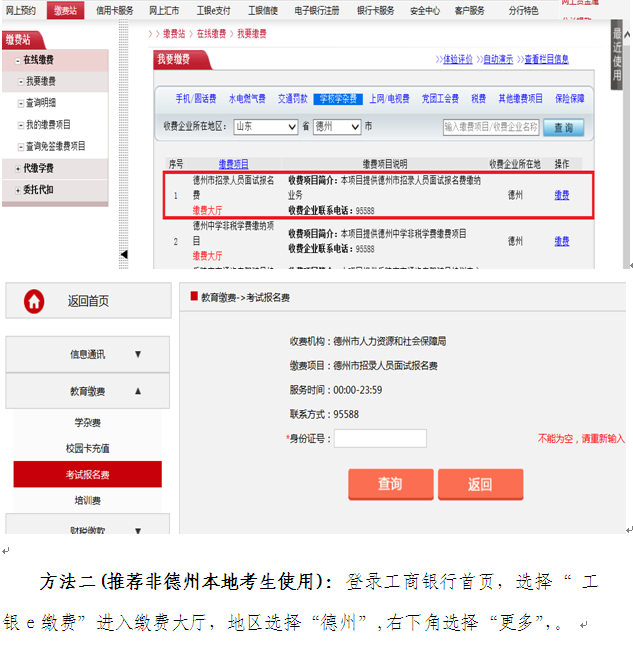Click the 最近使用 side panel tab
The height and width of the screenshot is (654, 633).
[x=617, y=54]
